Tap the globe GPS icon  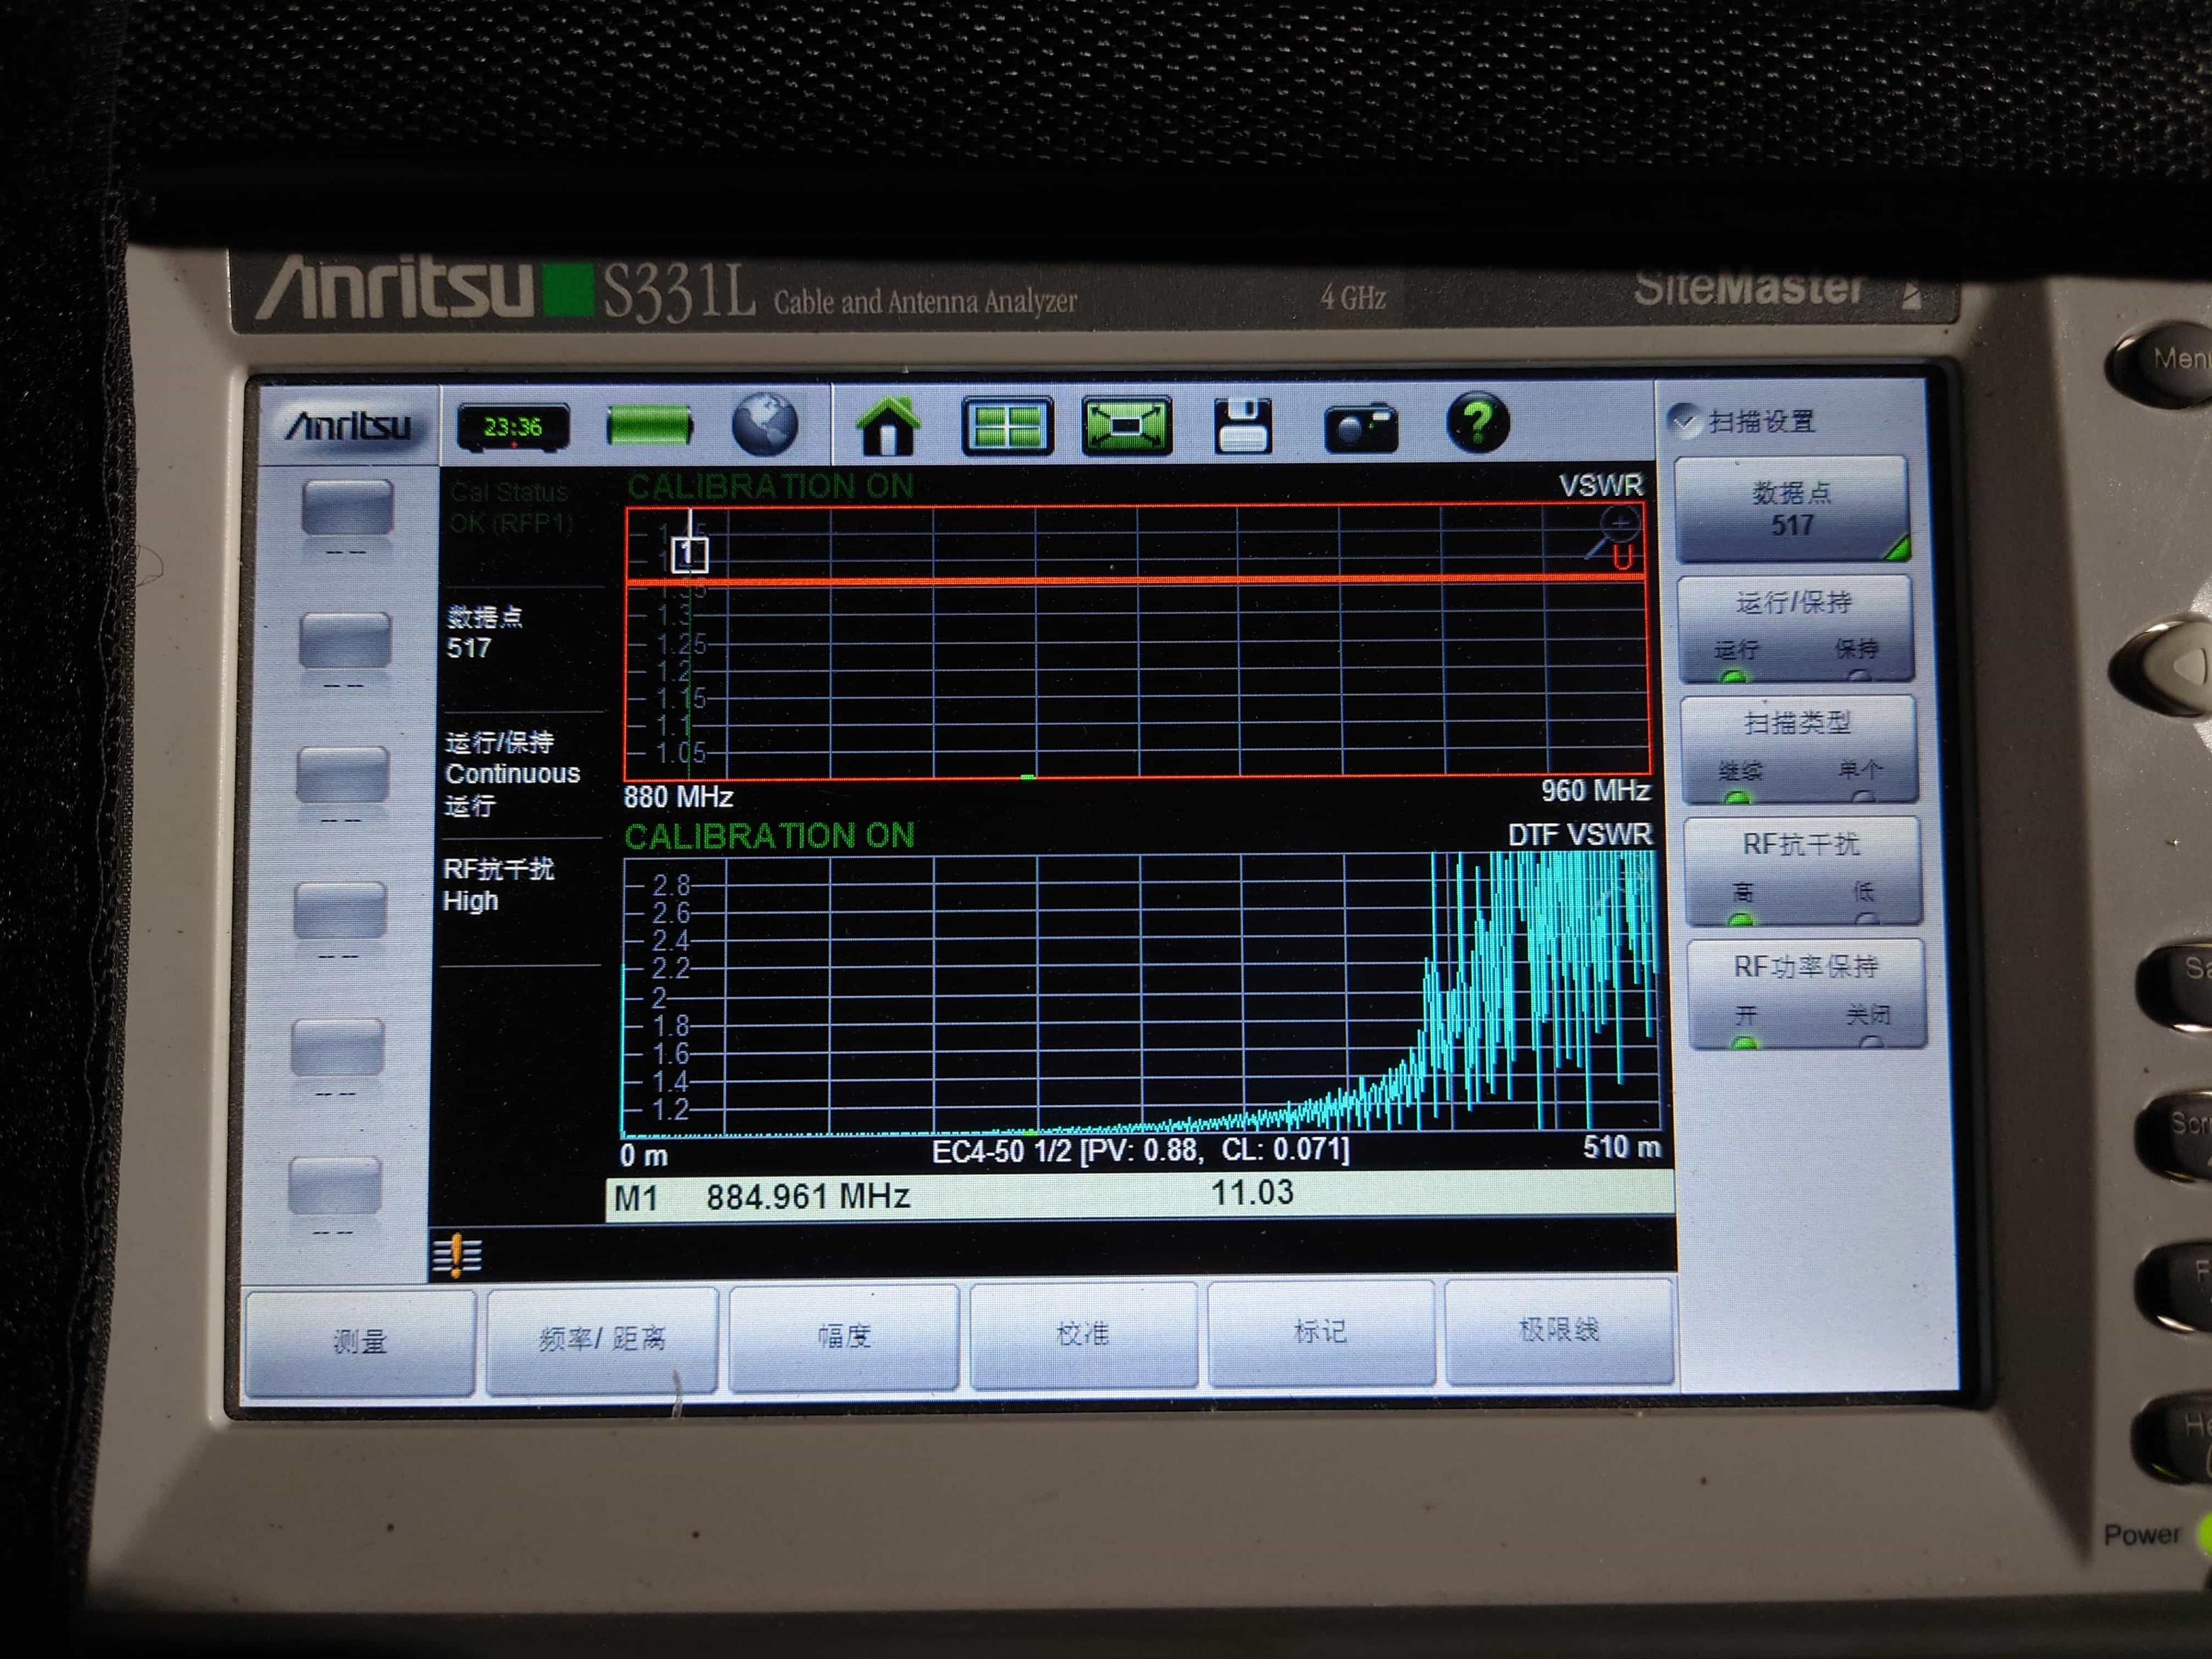(x=765, y=424)
